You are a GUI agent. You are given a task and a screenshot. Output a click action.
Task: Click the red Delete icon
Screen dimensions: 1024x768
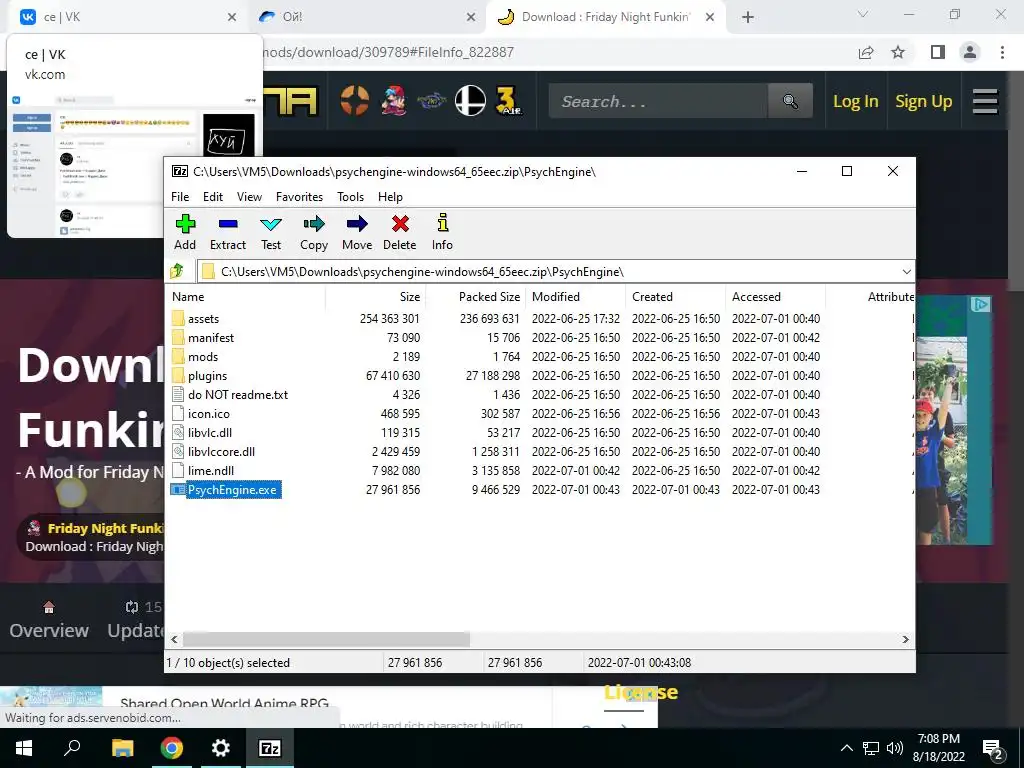pos(400,232)
